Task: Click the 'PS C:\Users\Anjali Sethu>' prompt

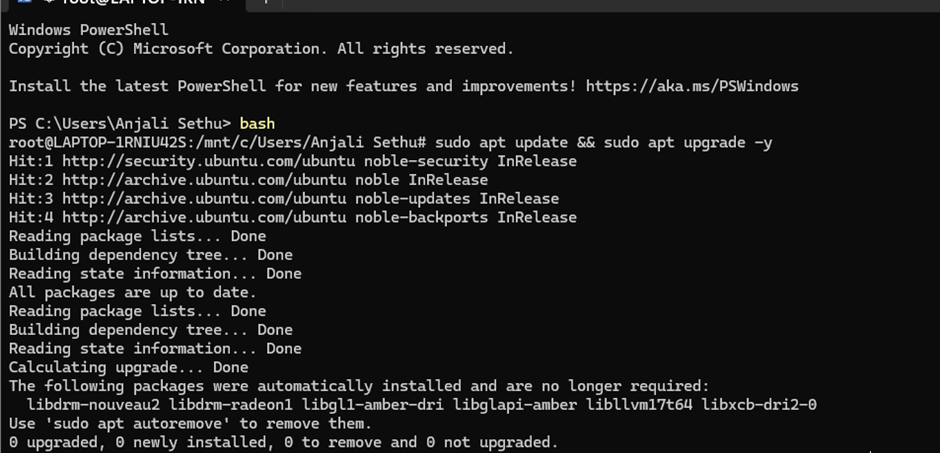Action: click(x=120, y=124)
